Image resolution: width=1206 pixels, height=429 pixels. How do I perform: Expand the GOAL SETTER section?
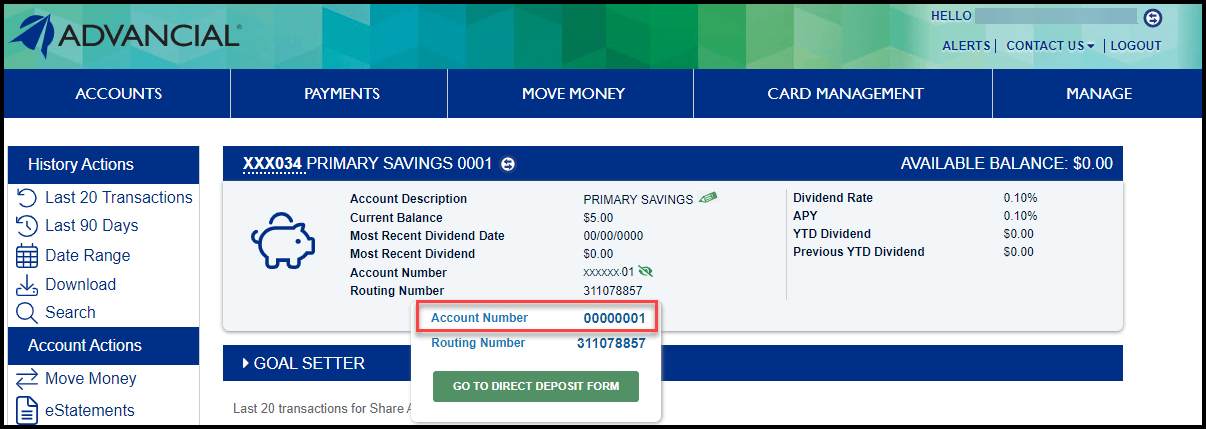pos(304,363)
